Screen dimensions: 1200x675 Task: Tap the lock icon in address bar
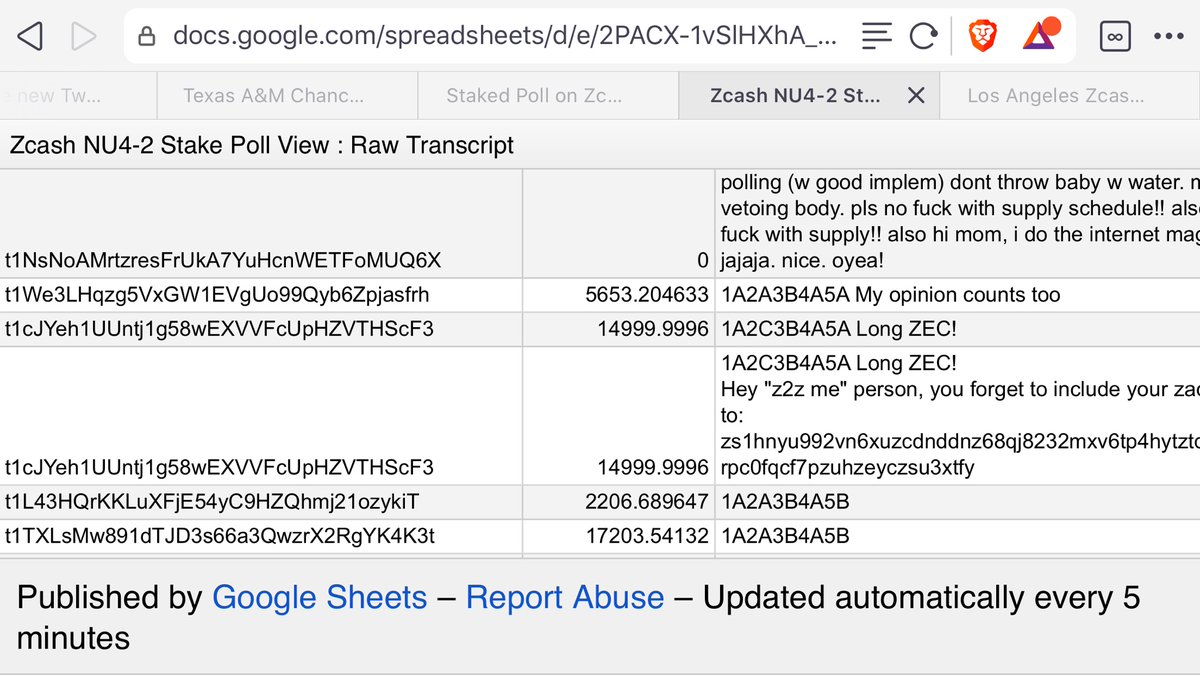147,37
